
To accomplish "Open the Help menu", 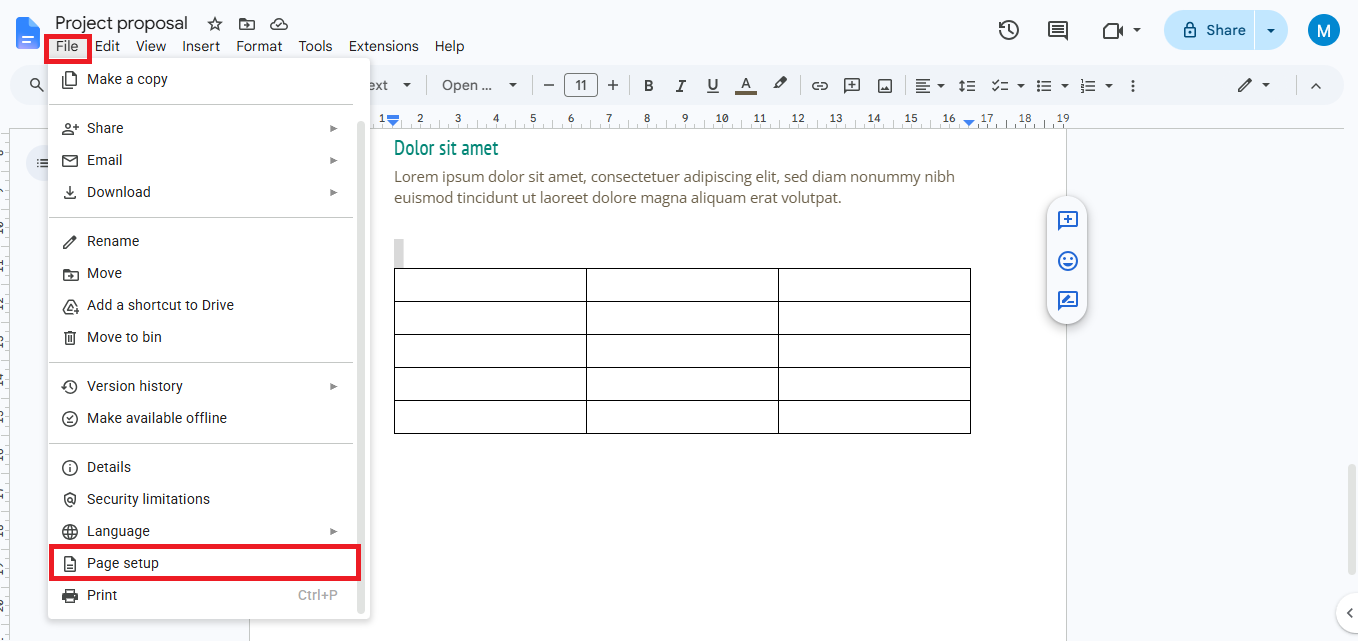I will point(449,46).
